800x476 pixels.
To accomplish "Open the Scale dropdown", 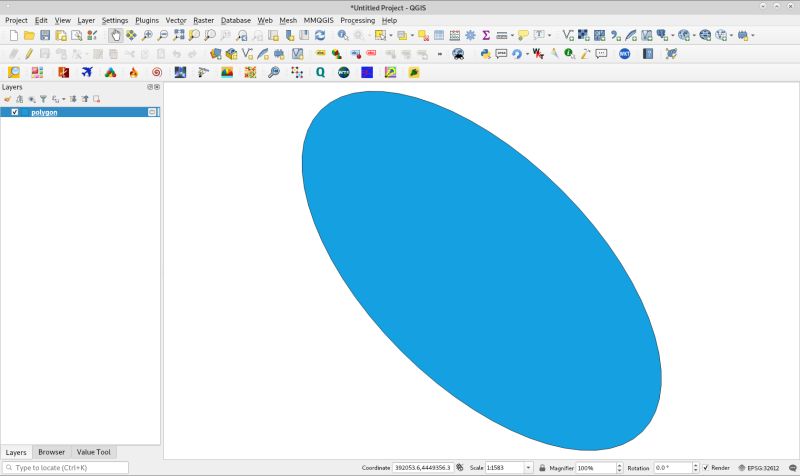I will click(528, 468).
